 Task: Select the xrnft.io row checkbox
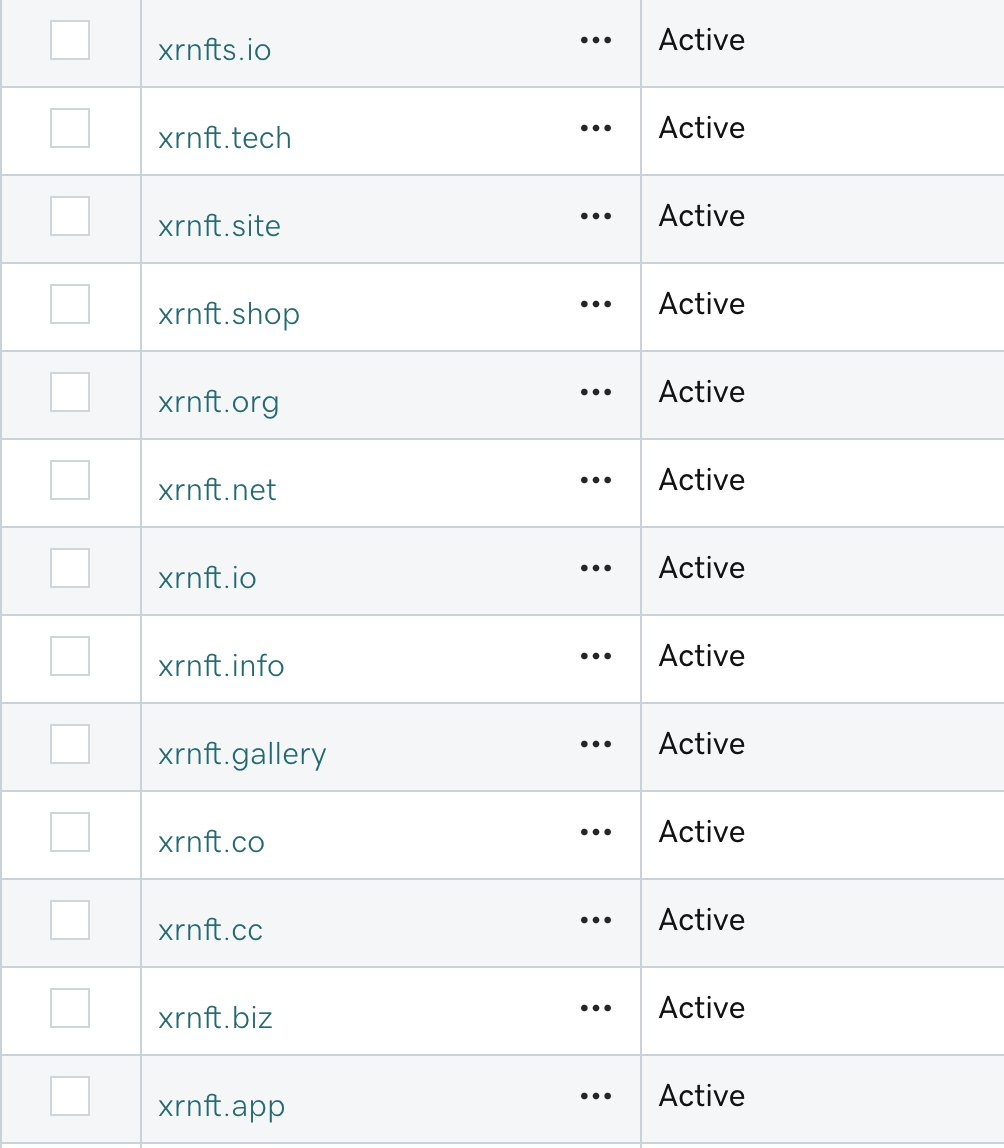[x=70, y=568]
